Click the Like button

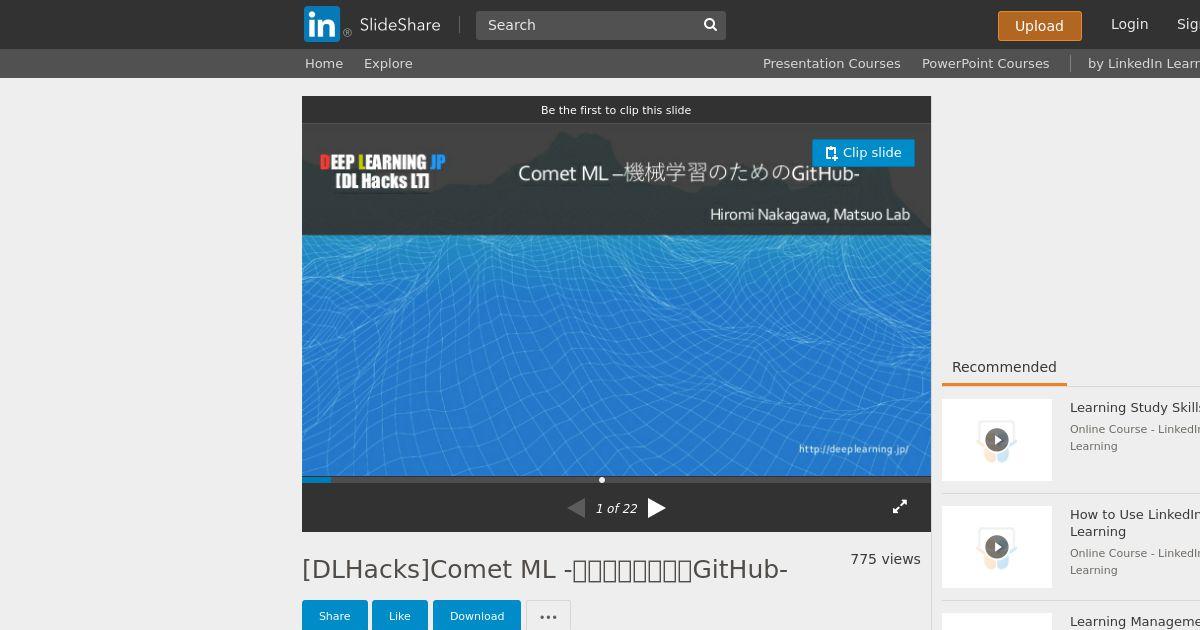pyautogui.click(x=400, y=616)
